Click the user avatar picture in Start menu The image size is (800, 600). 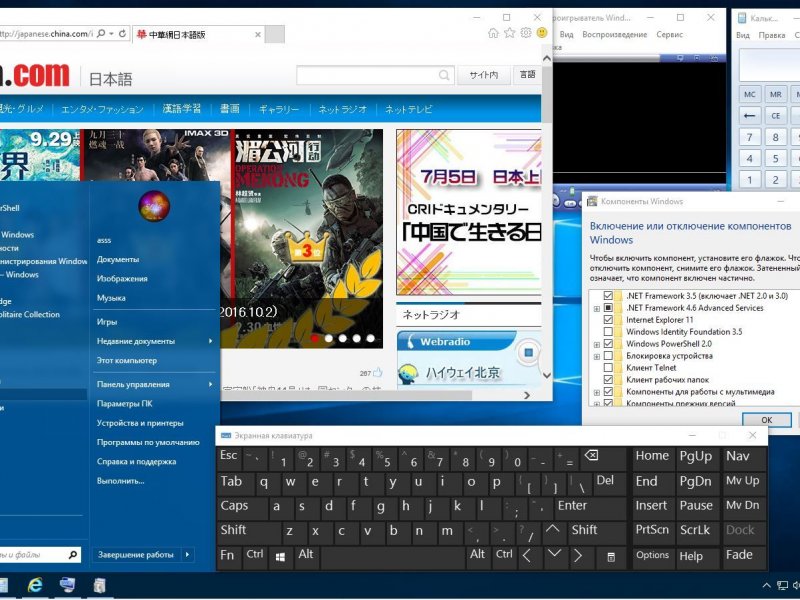[154, 206]
